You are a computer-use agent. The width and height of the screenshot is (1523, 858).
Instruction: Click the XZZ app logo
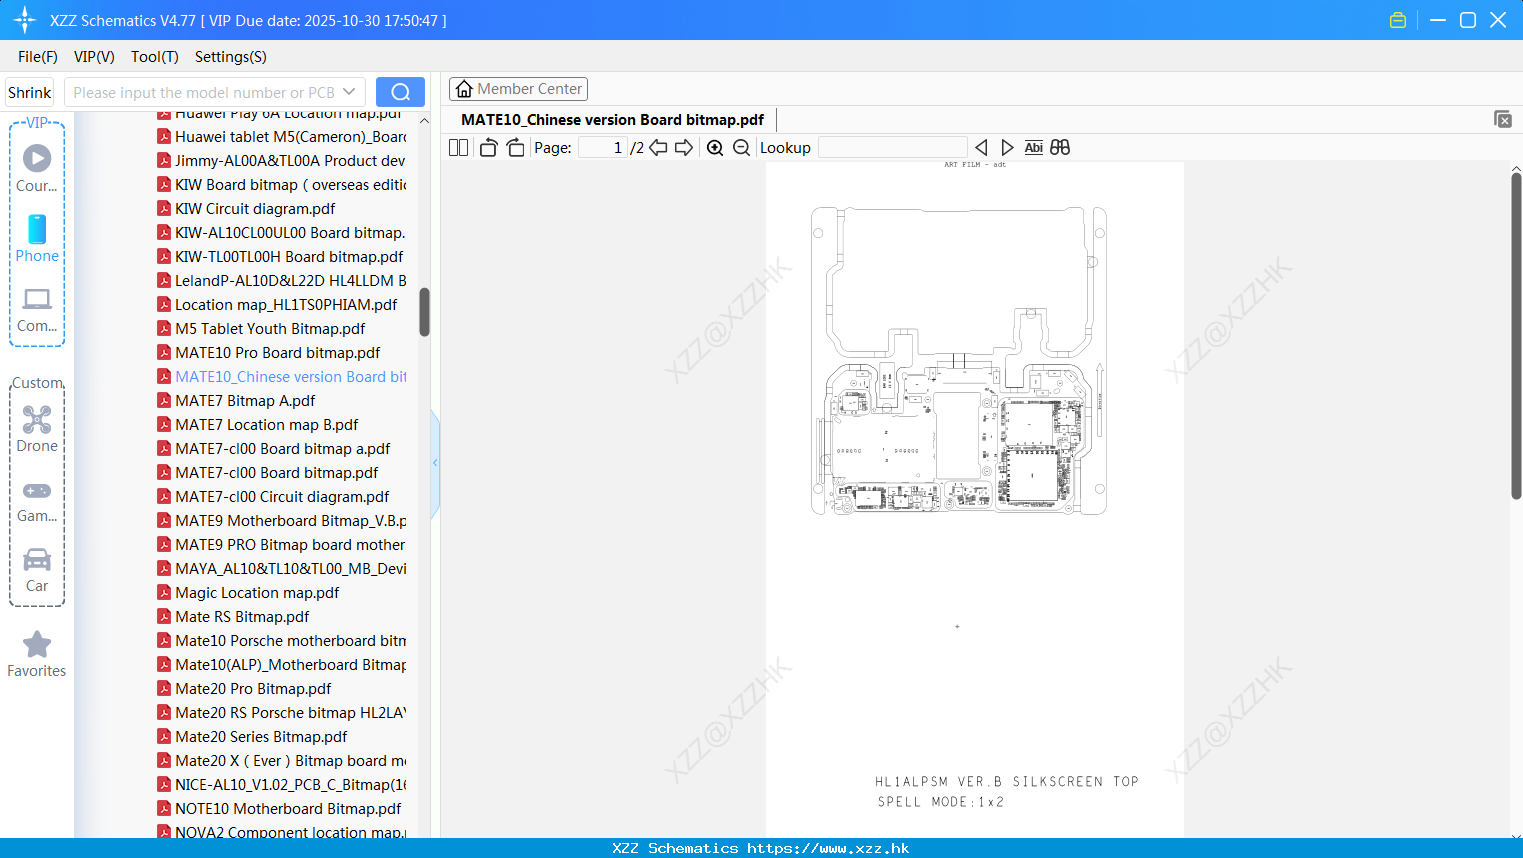point(25,20)
